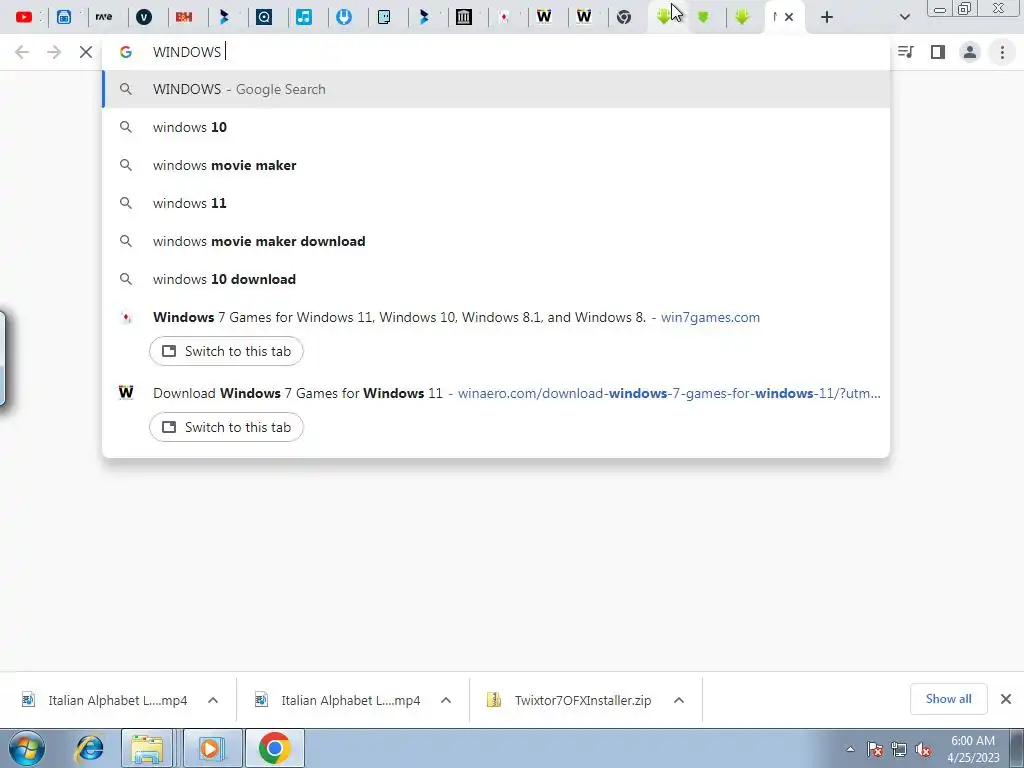Image resolution: width=1024 pixels, height=768 pixels.
Task: Go forward with the forward arrow
Action: pyautogui.click(x=54, y=52)
